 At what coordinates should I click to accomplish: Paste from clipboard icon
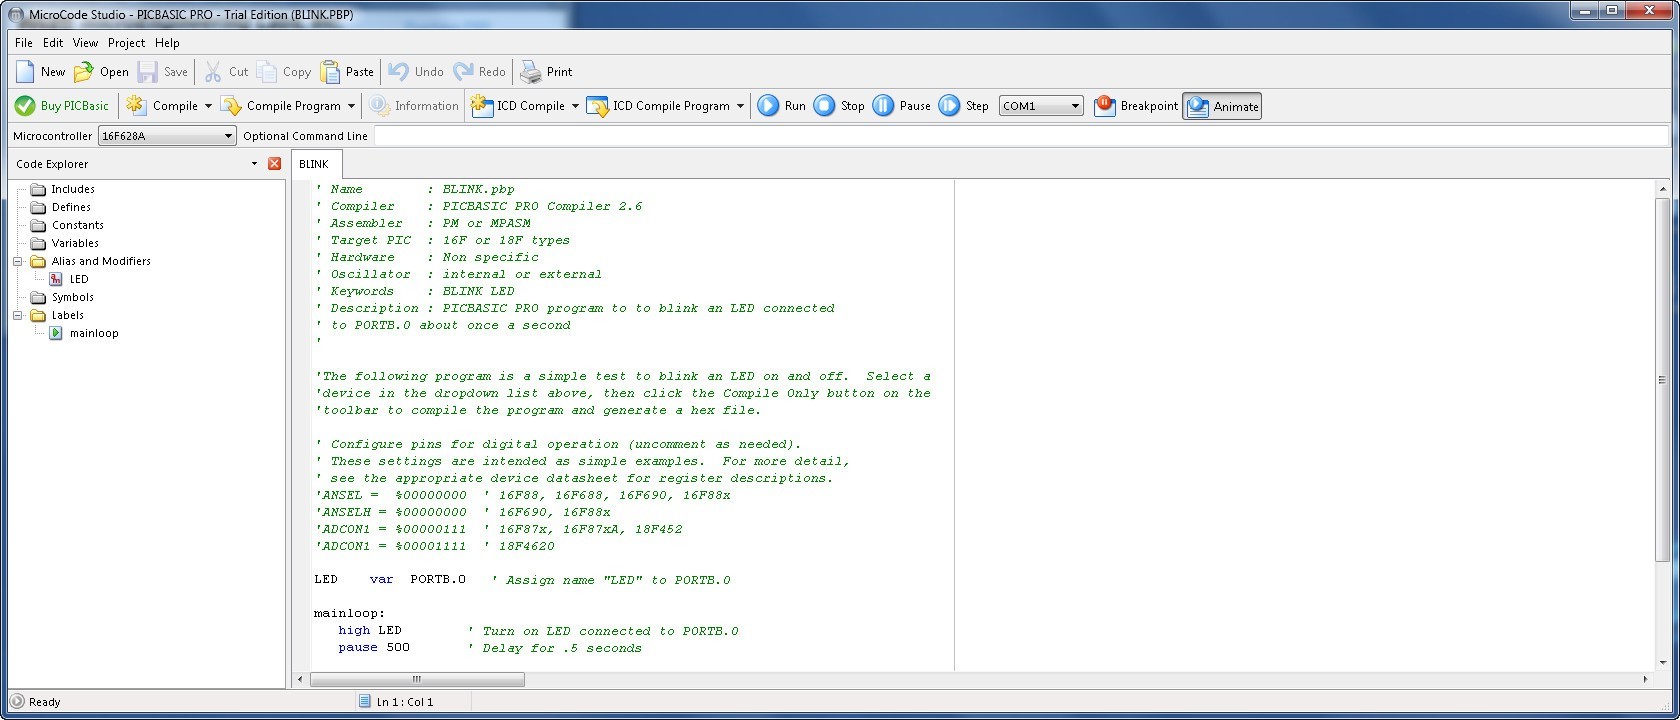click(330, 72)
